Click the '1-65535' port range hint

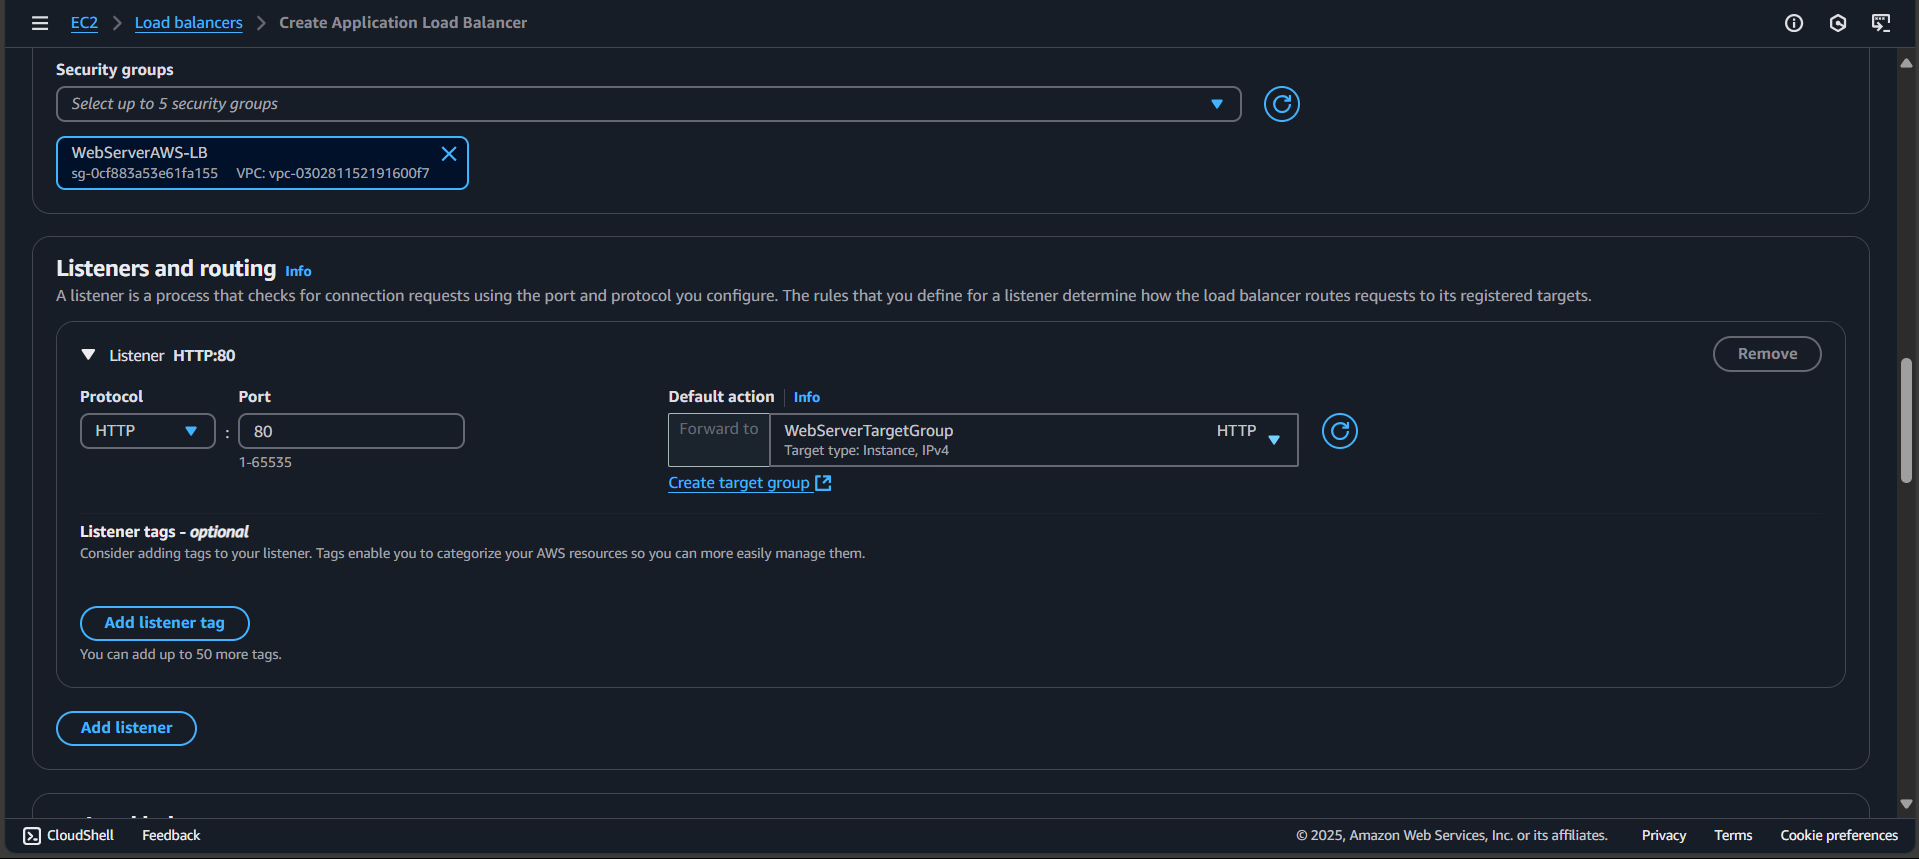point(265,462)
